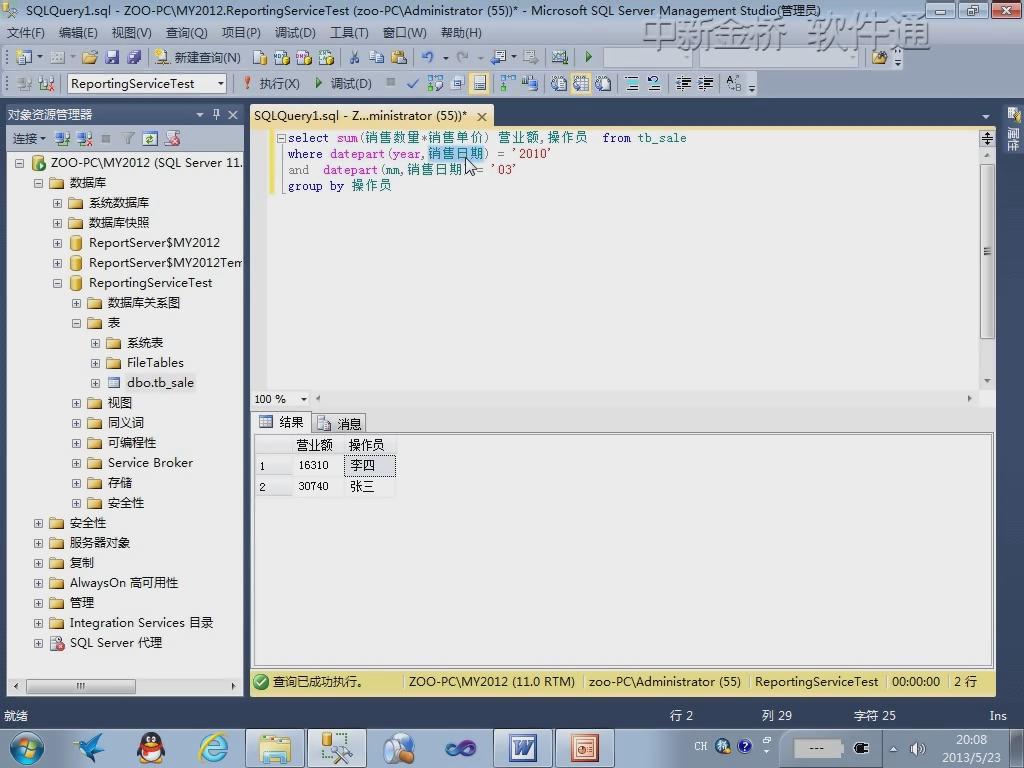Close the Object Explorer panel
1024x768 pixels.
tap(233, 115)
